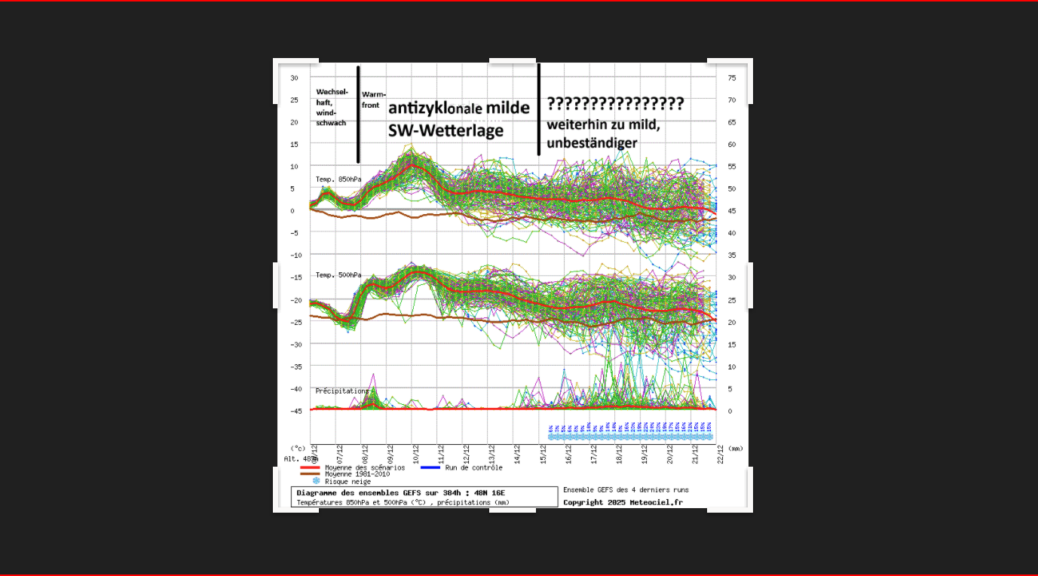
Task: Click the 'Précipitations' chart label
Action: [343, 391]
